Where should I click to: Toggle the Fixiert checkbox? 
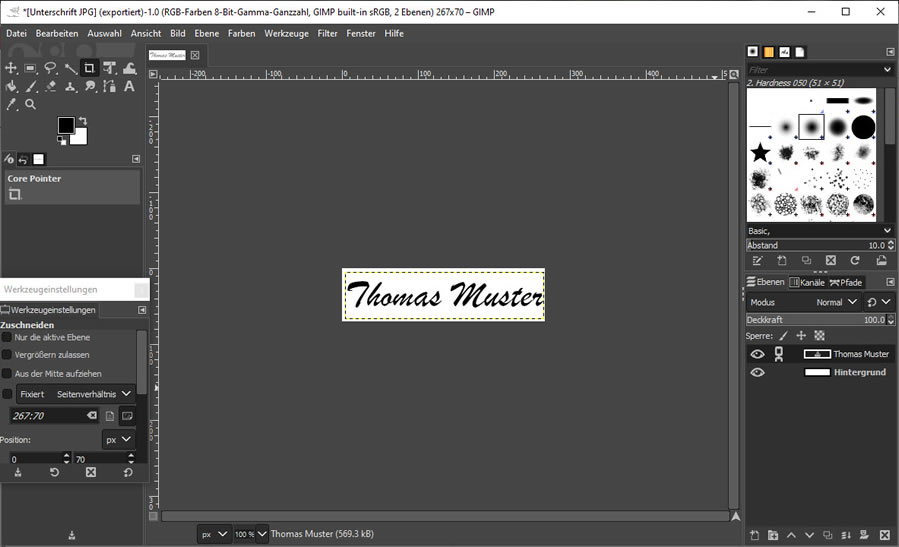tap(7, 394)
